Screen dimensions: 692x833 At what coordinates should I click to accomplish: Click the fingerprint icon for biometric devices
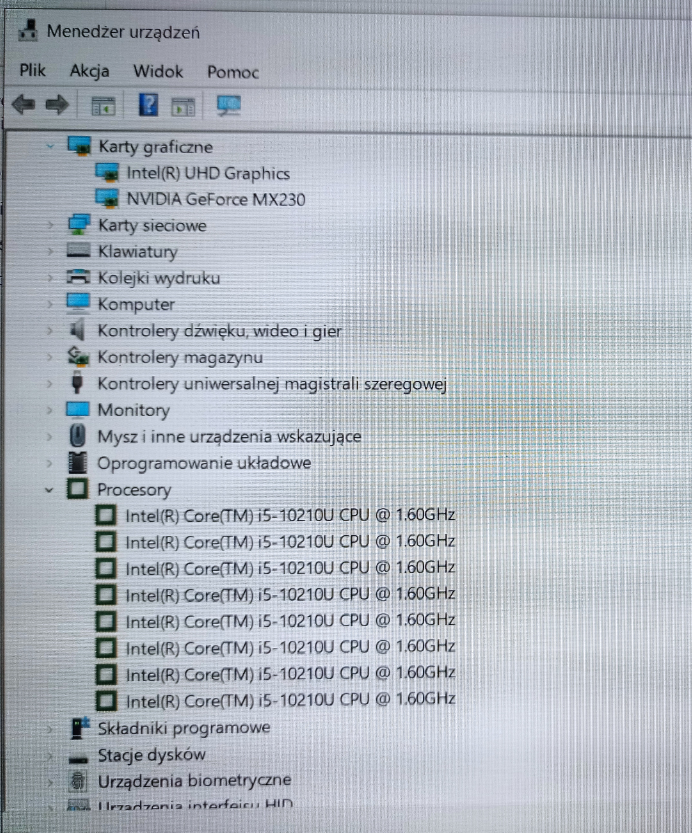(x=78, y=781)
